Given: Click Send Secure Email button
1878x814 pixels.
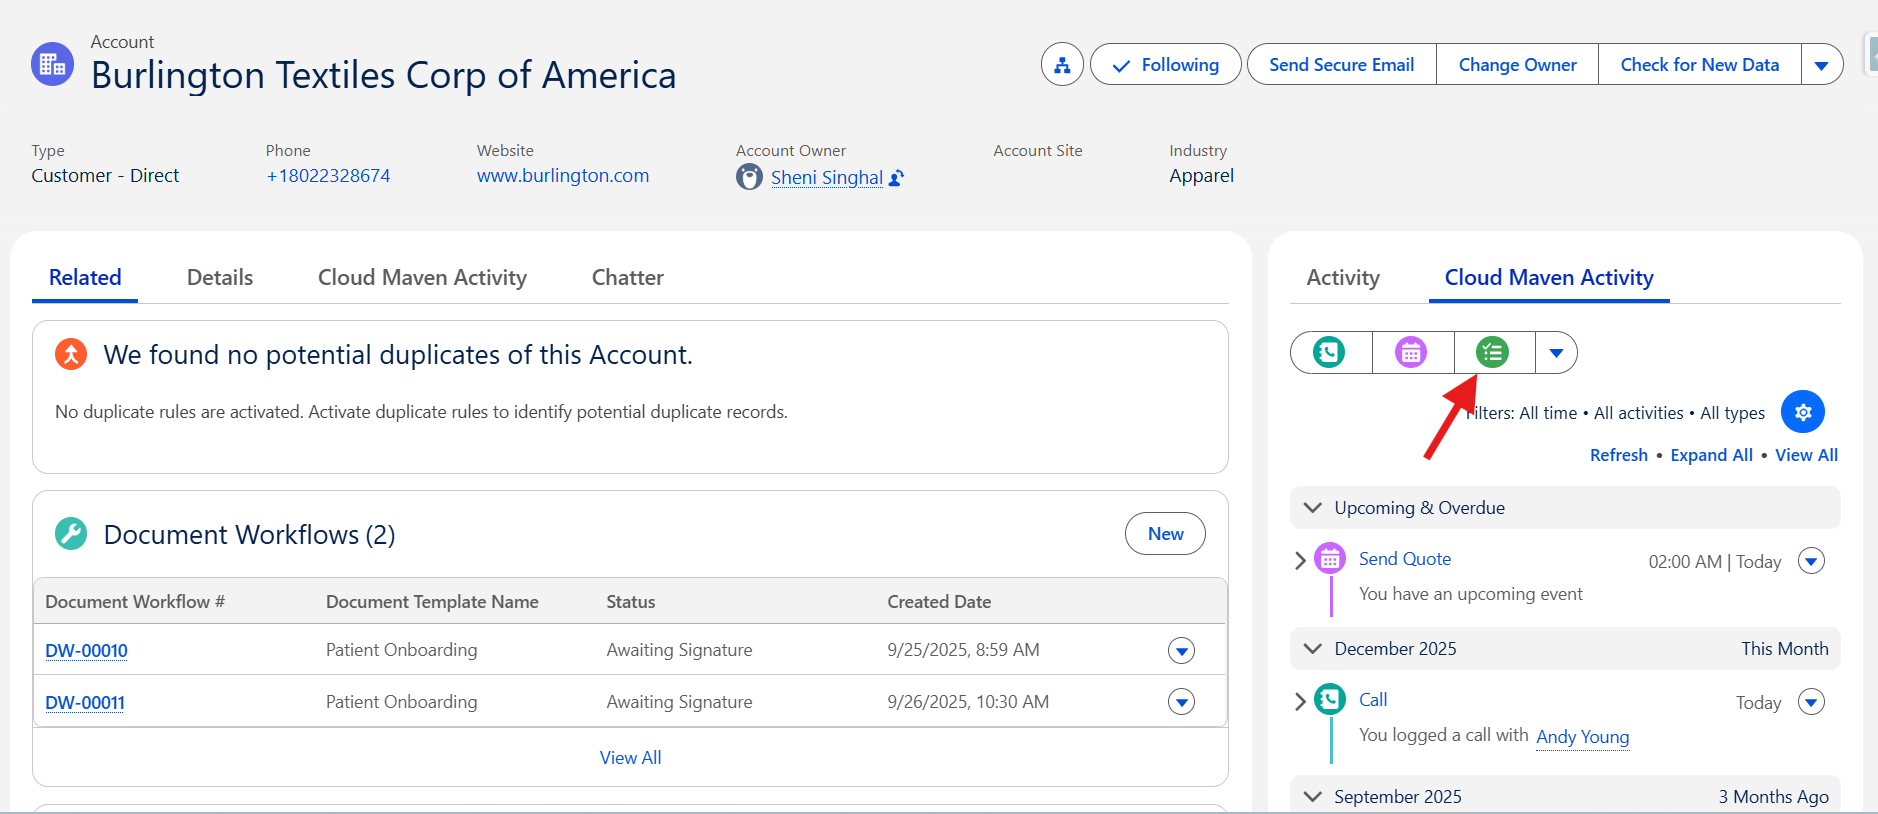Looking at the screenshot, I should [x=1342, y=65].
